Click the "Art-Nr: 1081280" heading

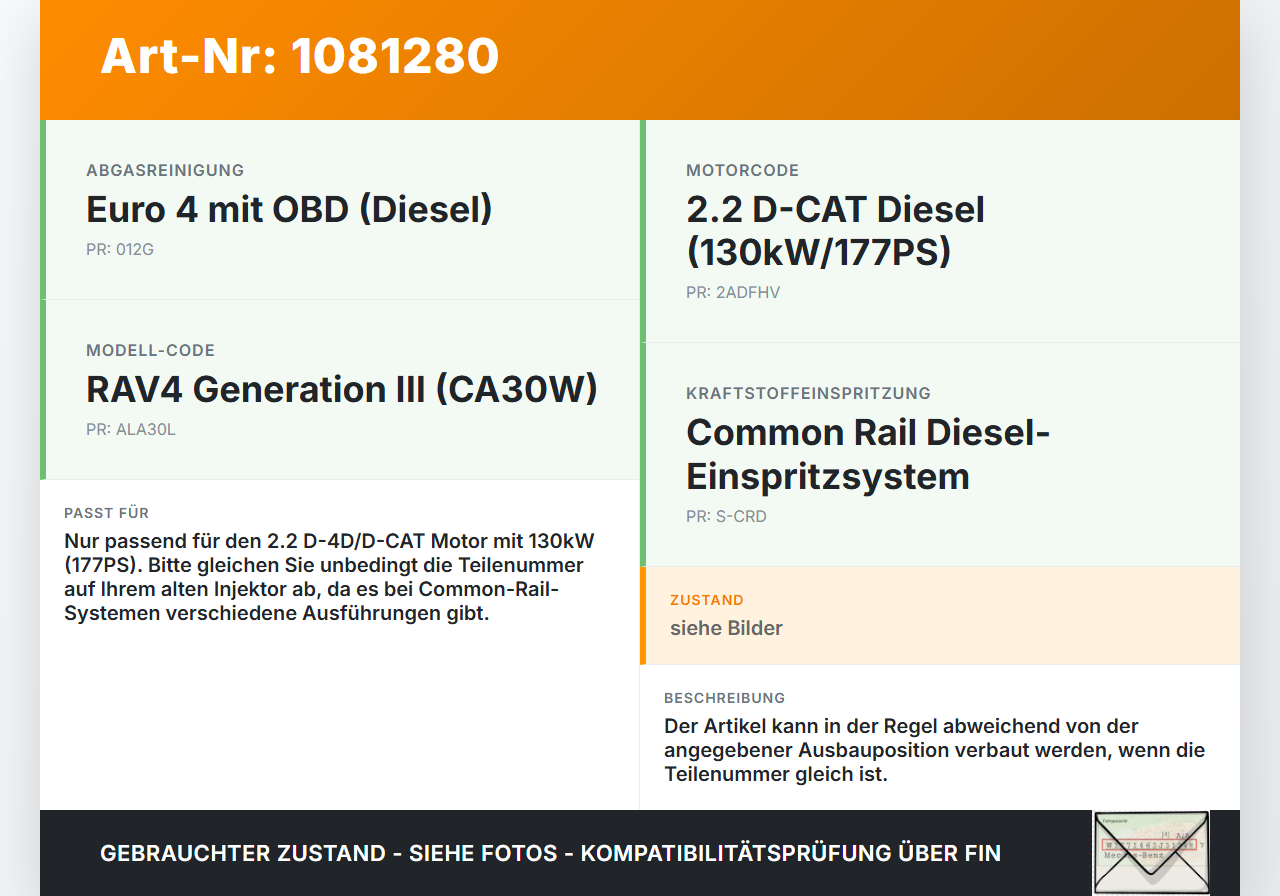coord(300,56)
